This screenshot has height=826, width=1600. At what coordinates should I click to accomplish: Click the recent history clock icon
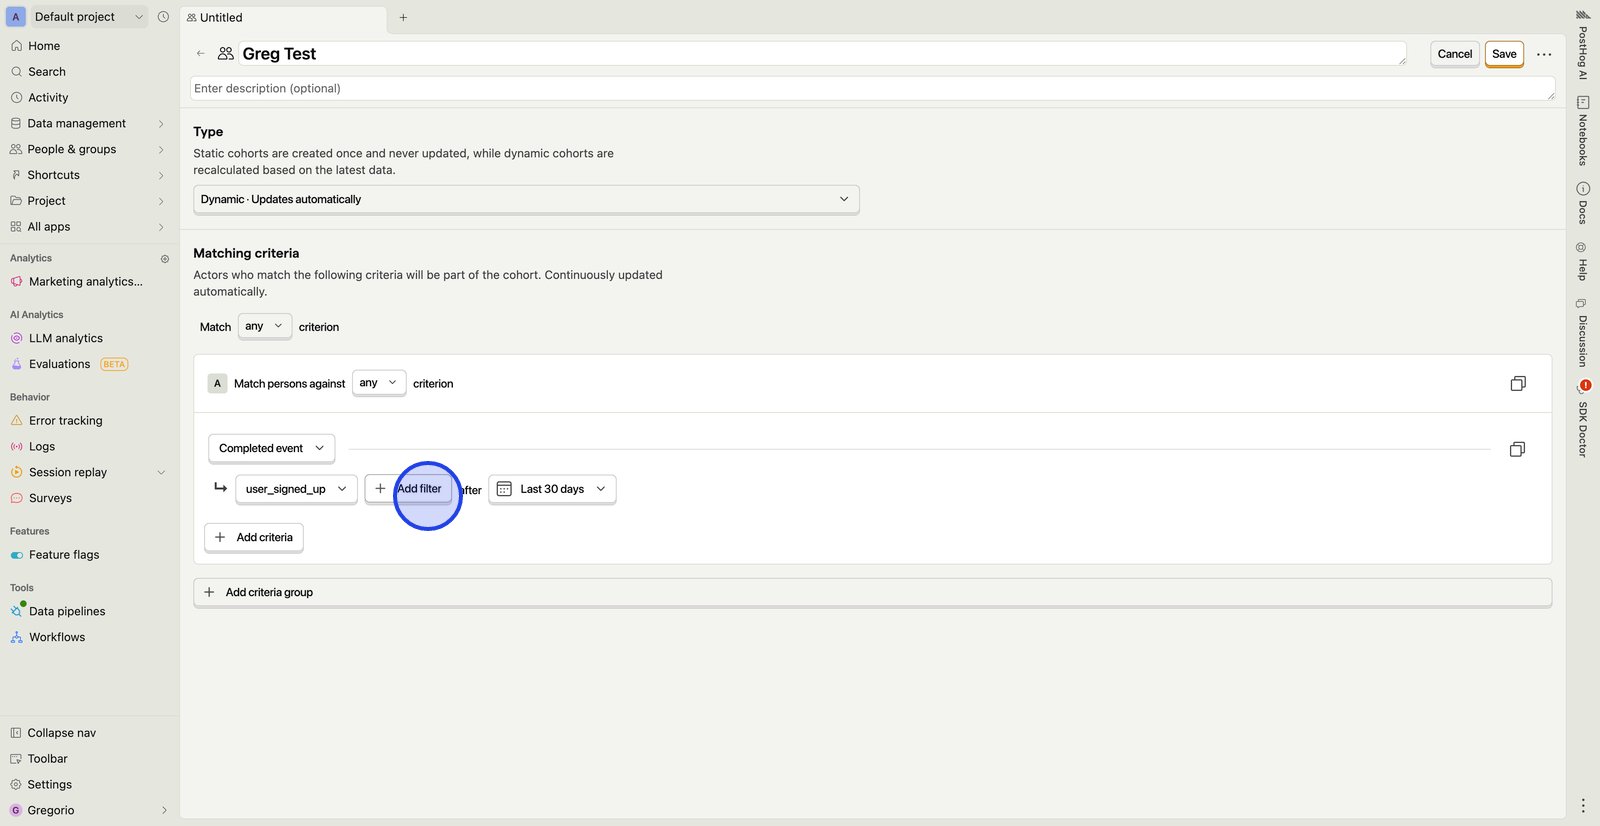click(x=163, y=17)
